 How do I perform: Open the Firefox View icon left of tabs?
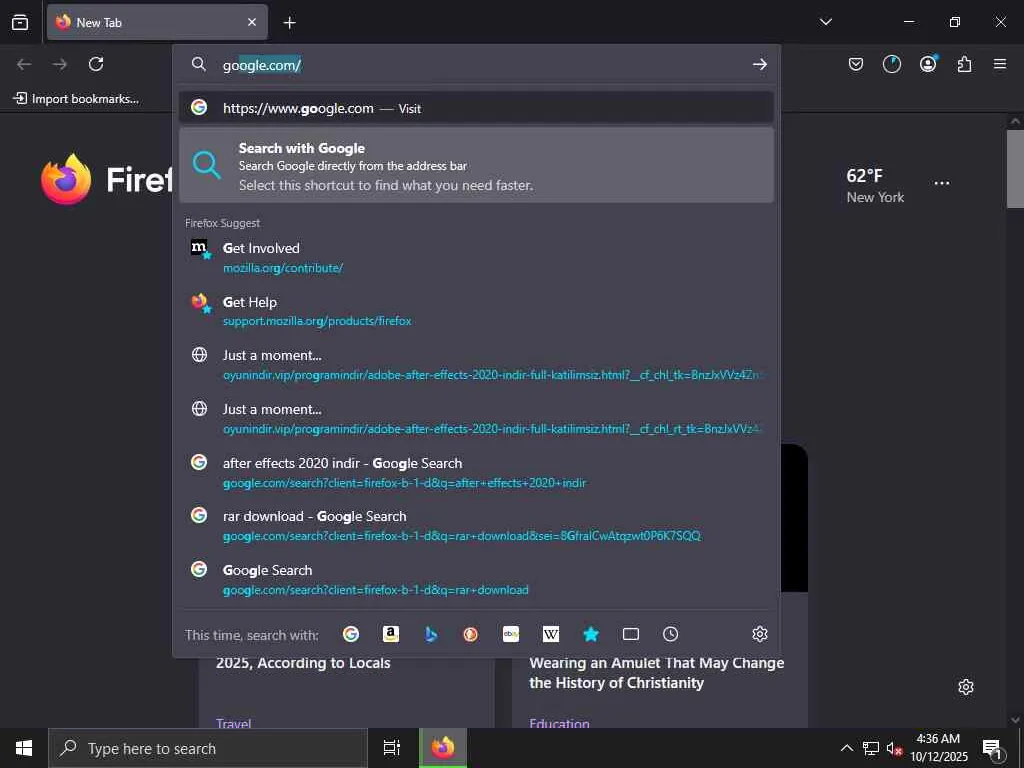(20, 22)
